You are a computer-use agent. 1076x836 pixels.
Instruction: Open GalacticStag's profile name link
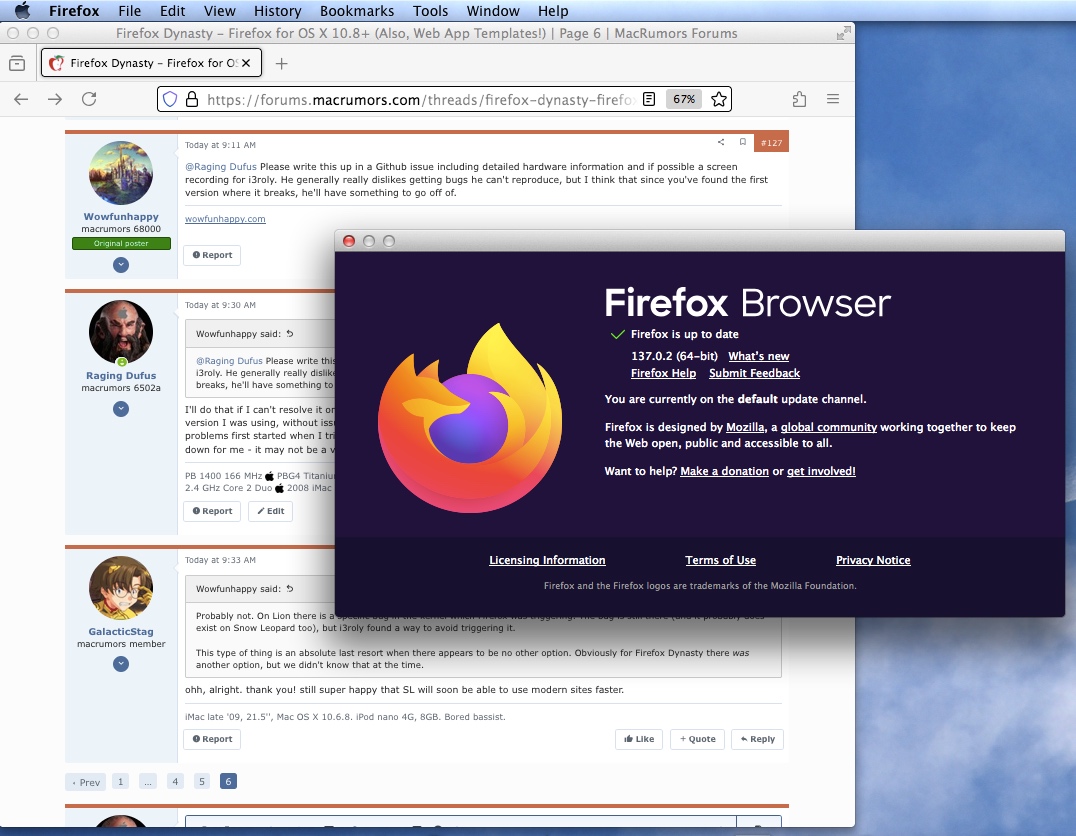(121, 631)
